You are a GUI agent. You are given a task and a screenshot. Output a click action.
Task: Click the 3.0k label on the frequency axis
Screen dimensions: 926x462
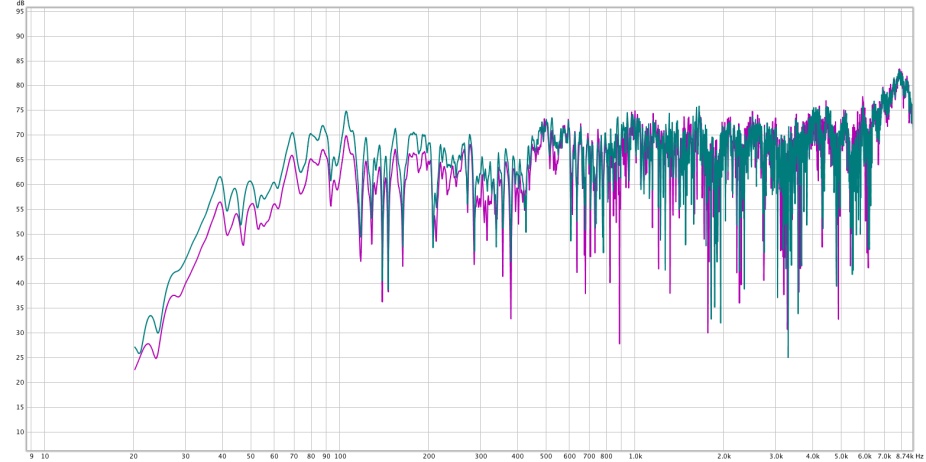tap(776, 456)
